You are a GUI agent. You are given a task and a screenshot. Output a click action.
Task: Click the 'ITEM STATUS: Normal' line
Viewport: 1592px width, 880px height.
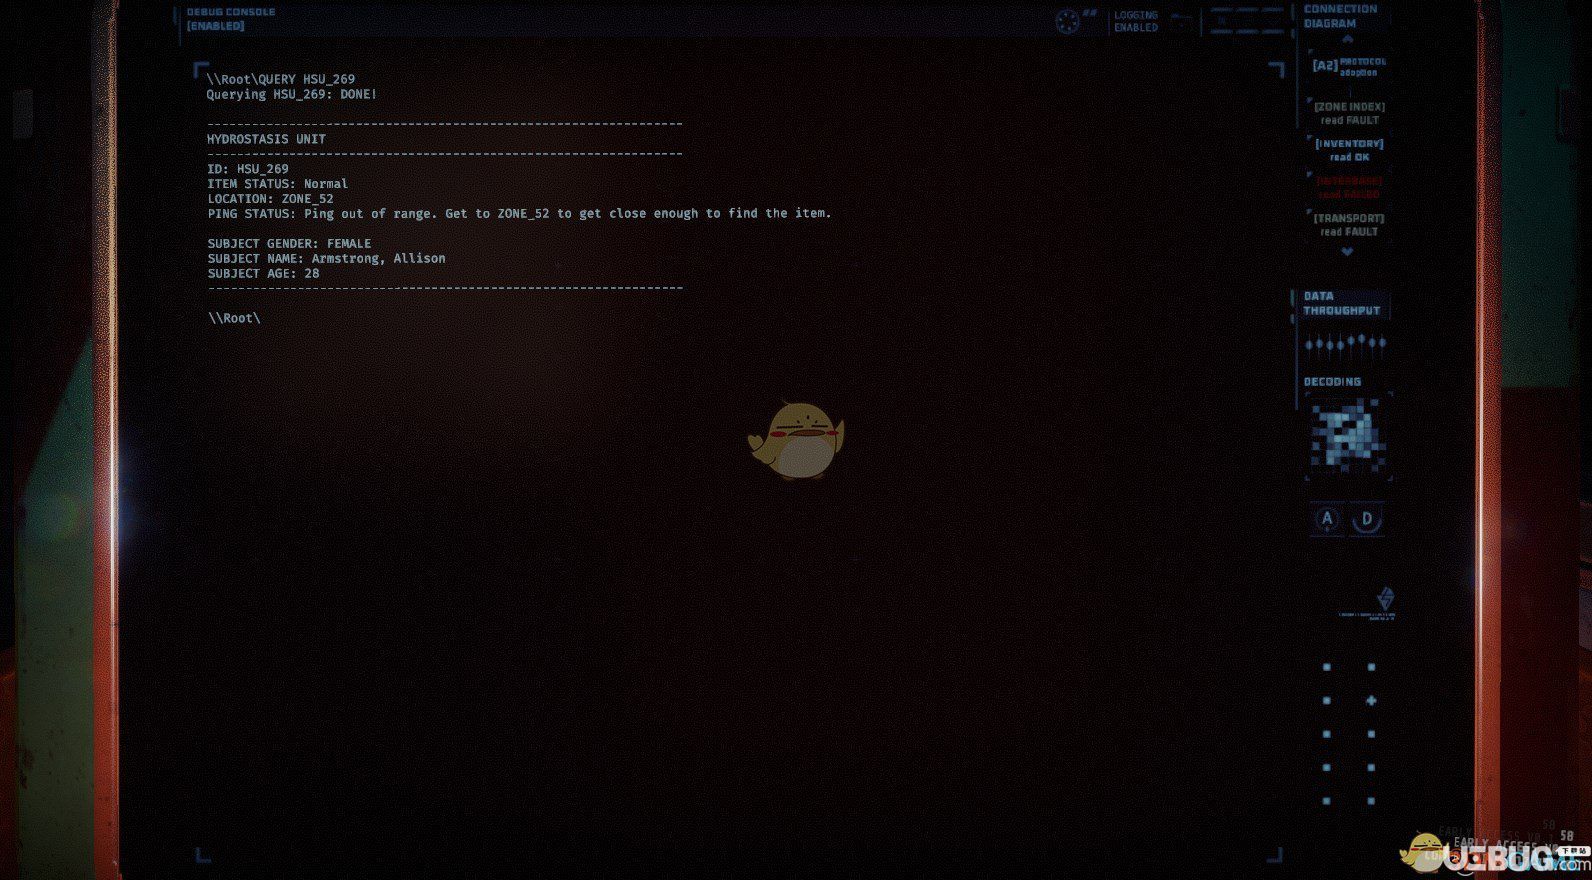click(x=278, y=184)
